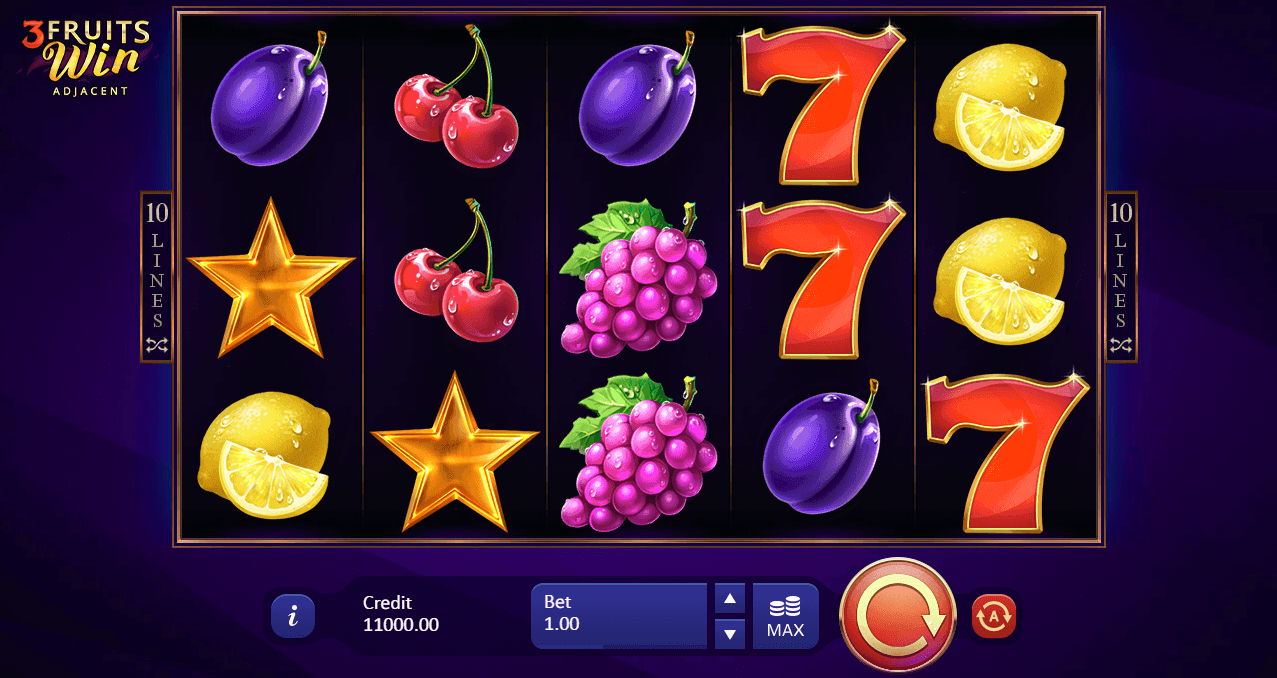Click the lemon at bottom of first reel
This screenshot has width=1277, height=678.
pos(265,455)
